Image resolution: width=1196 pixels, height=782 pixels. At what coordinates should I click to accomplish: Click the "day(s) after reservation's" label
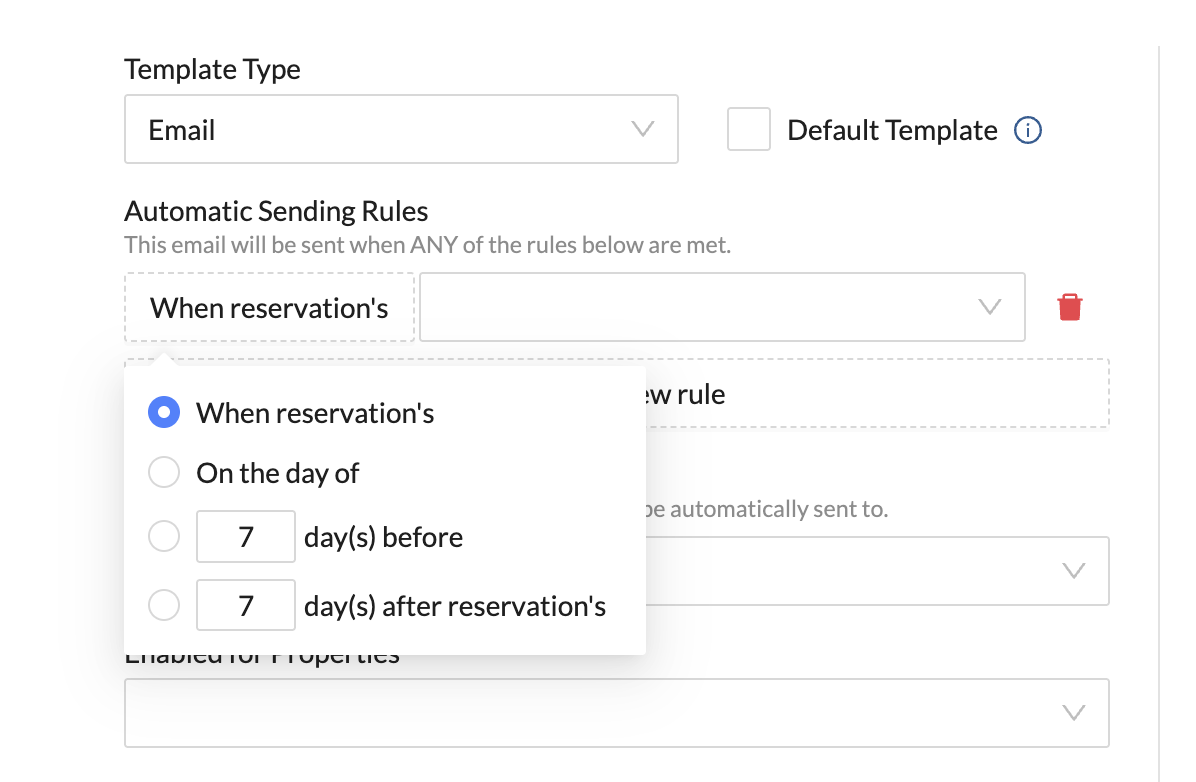tap(455, 605)
